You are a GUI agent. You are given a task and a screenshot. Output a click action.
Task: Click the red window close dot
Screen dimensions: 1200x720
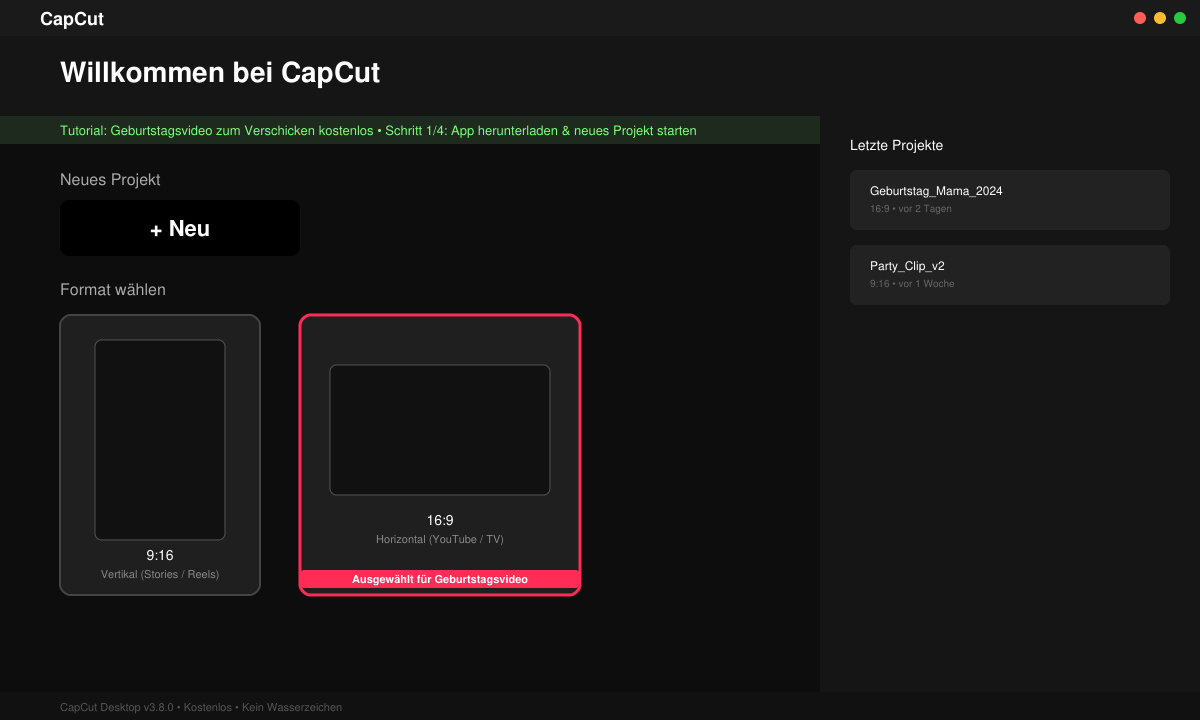[1140, 18]
